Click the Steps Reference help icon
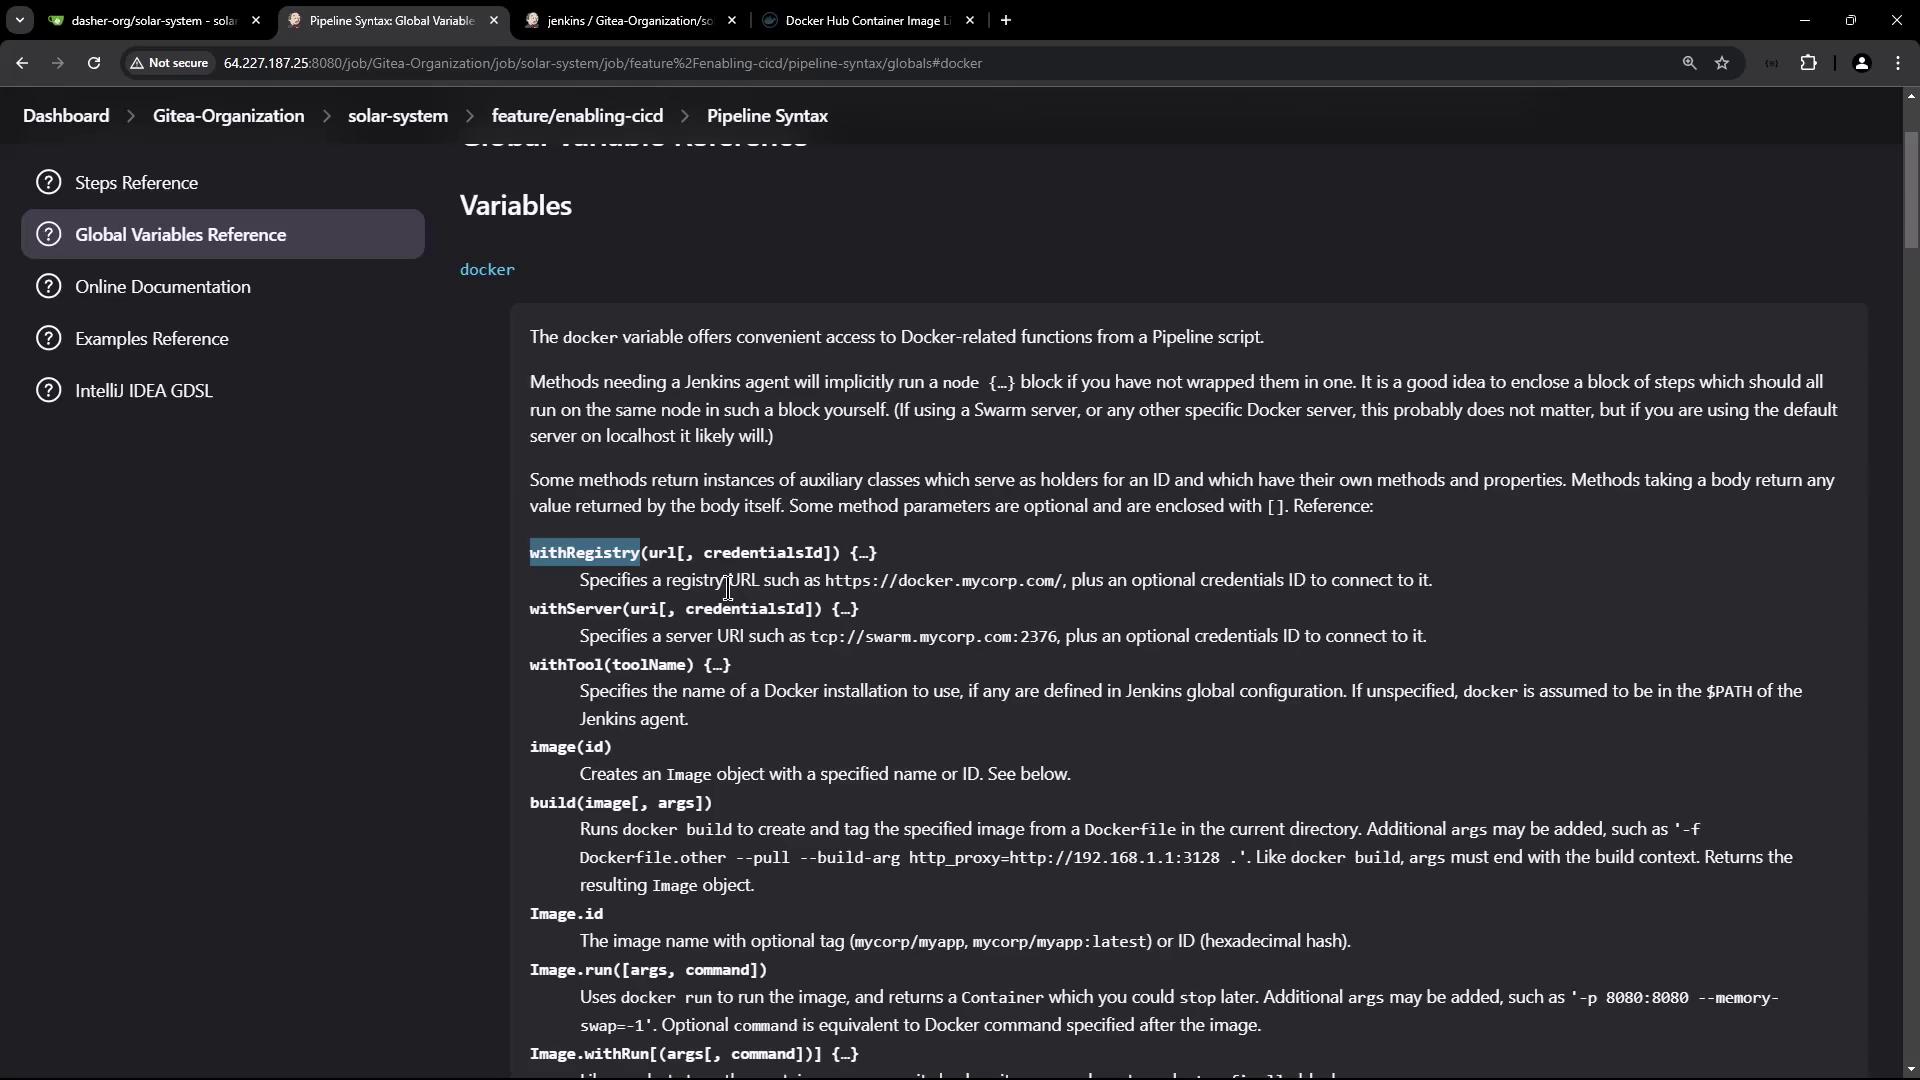Image resolution: width=1920 pixels, height=1080 pixels. tap(48, 182)
